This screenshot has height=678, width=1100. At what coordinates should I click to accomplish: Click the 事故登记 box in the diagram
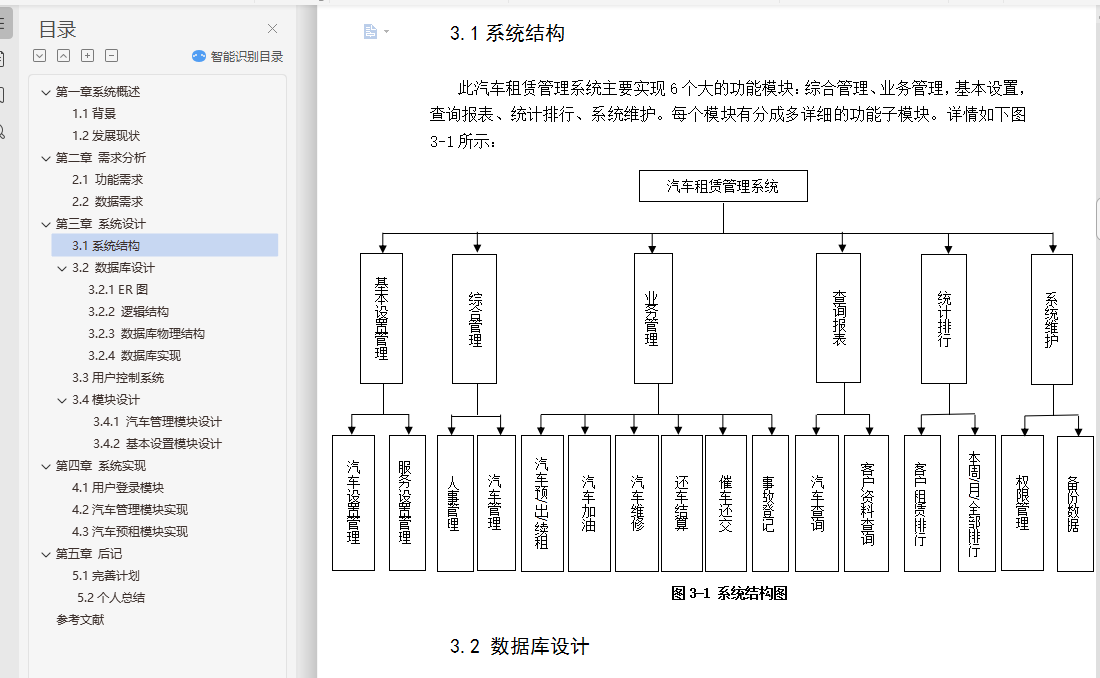point(770,503)
